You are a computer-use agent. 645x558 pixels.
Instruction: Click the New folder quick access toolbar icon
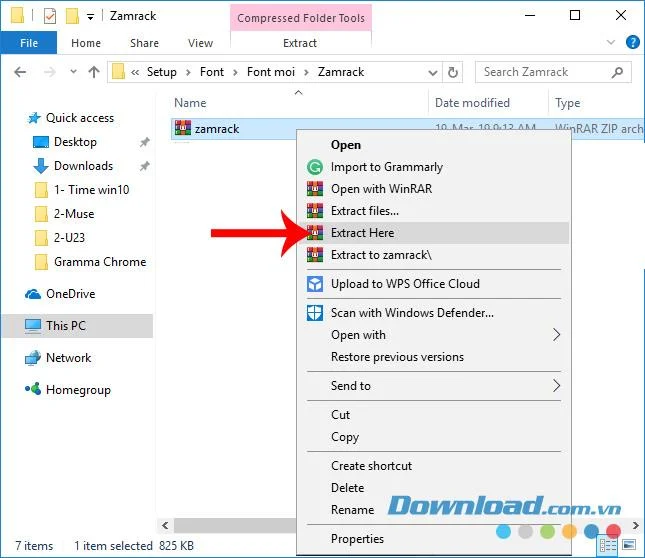72,16
